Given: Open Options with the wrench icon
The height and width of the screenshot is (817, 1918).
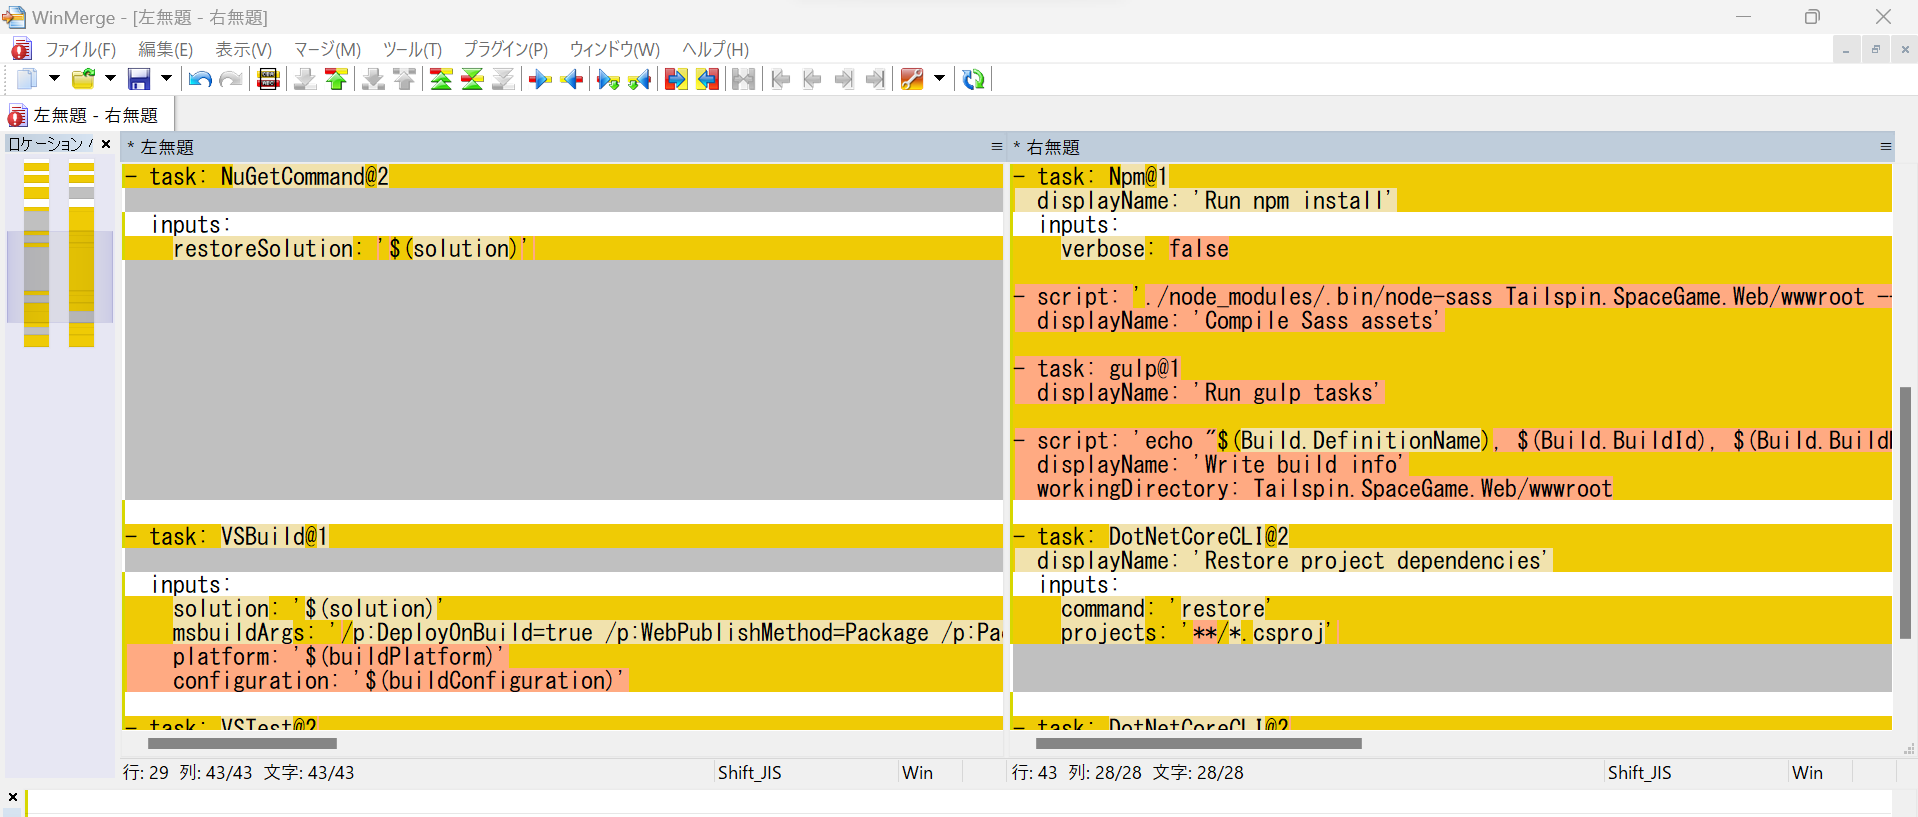Looking at the screenshot, I should coord(912,79).
